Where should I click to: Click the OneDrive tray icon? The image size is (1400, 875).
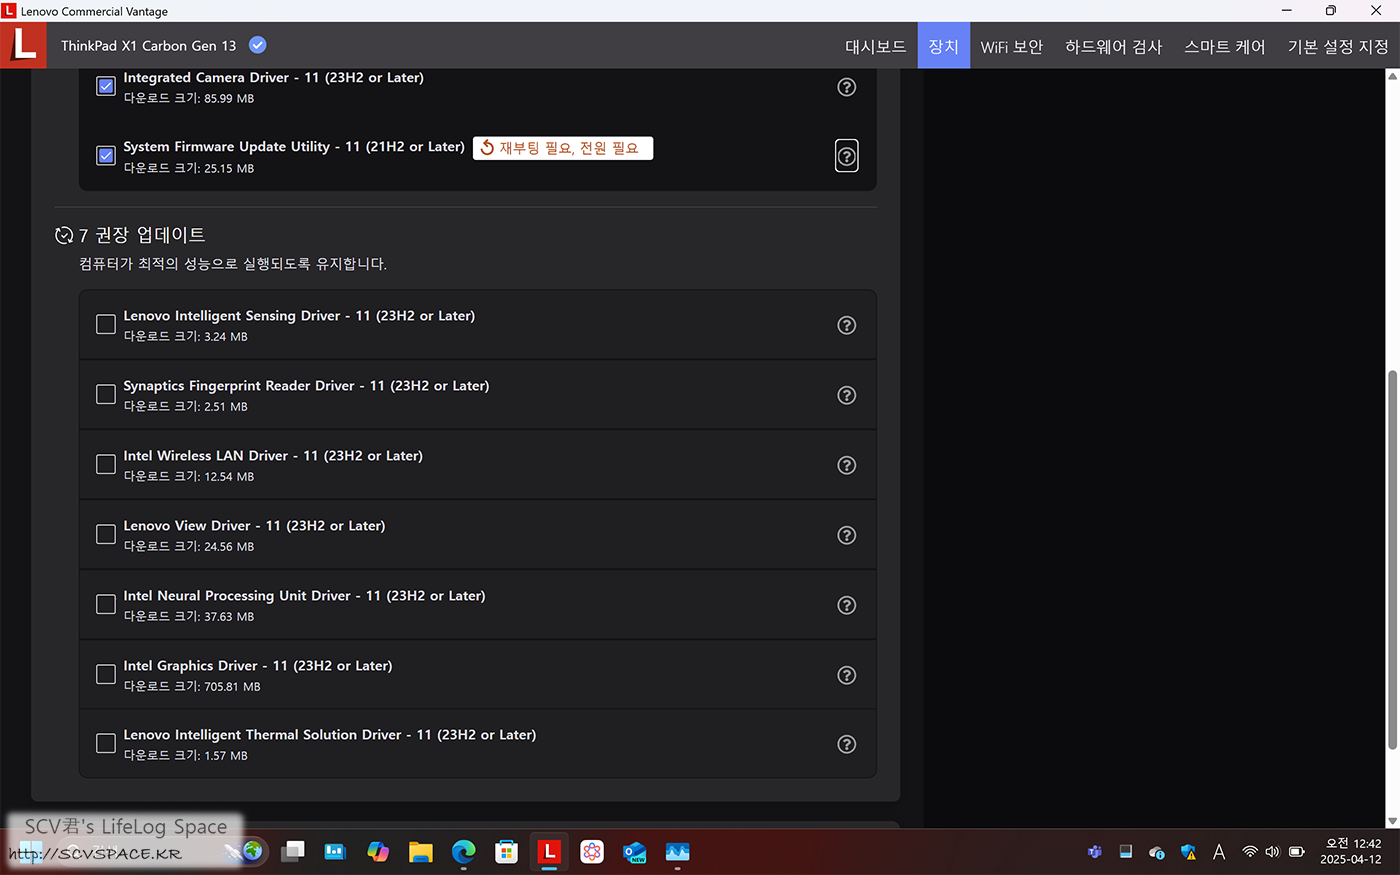[x=1157, y=852]
